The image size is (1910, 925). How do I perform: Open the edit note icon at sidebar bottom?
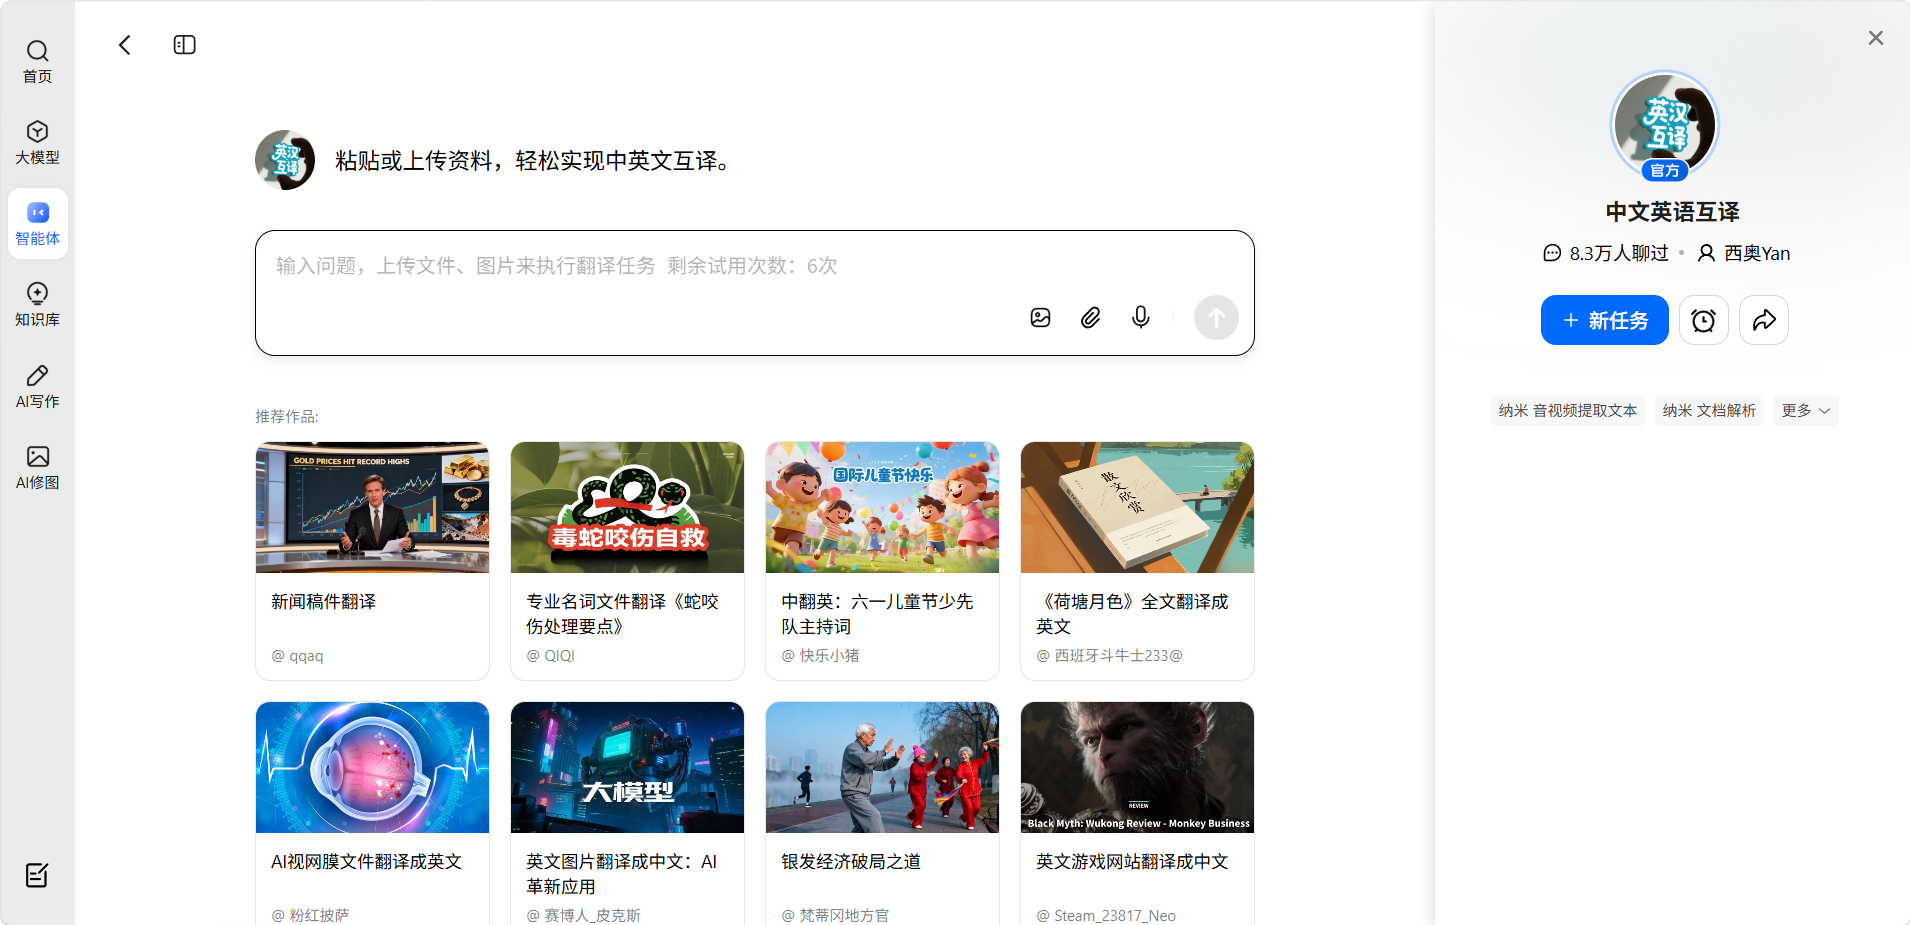tap(37, 875)
